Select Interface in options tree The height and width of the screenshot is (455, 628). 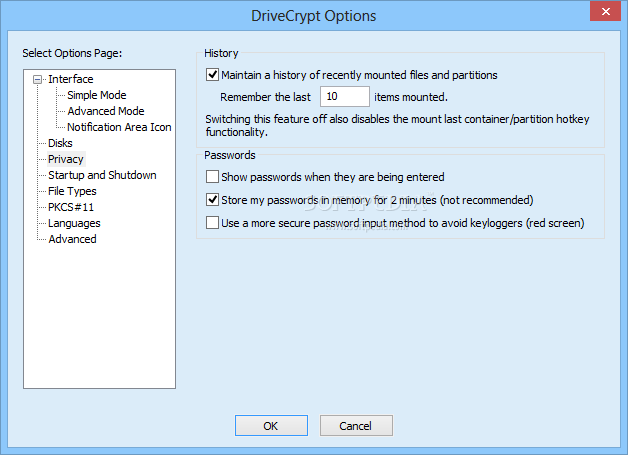point(70,79)
